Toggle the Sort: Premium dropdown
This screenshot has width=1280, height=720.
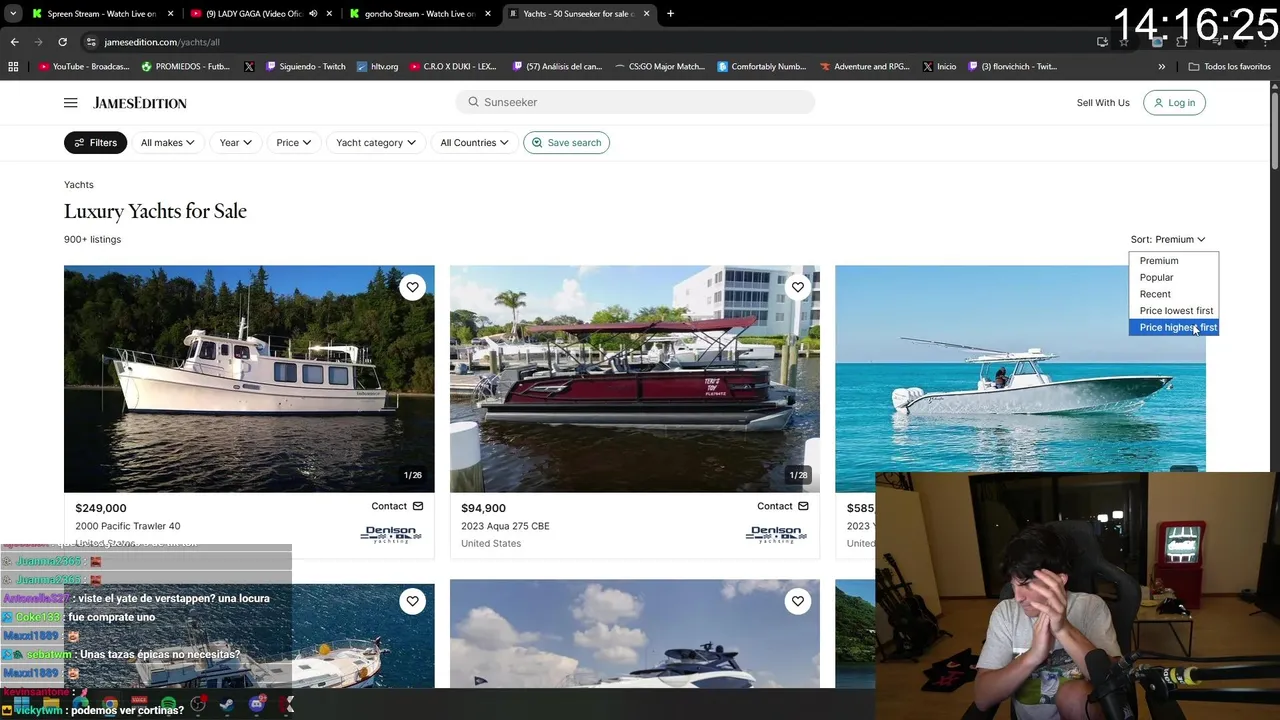click(1168, 240)
